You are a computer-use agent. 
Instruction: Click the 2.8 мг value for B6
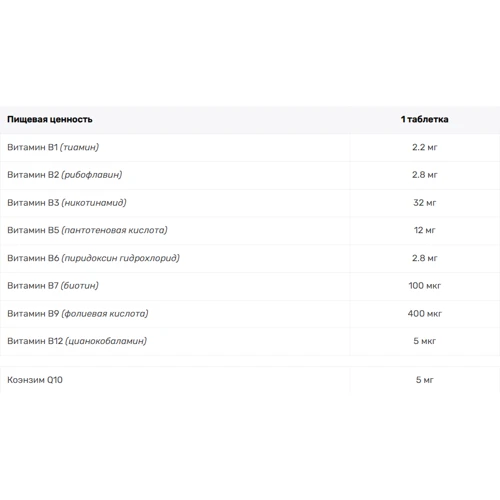[x=424, y=258]
